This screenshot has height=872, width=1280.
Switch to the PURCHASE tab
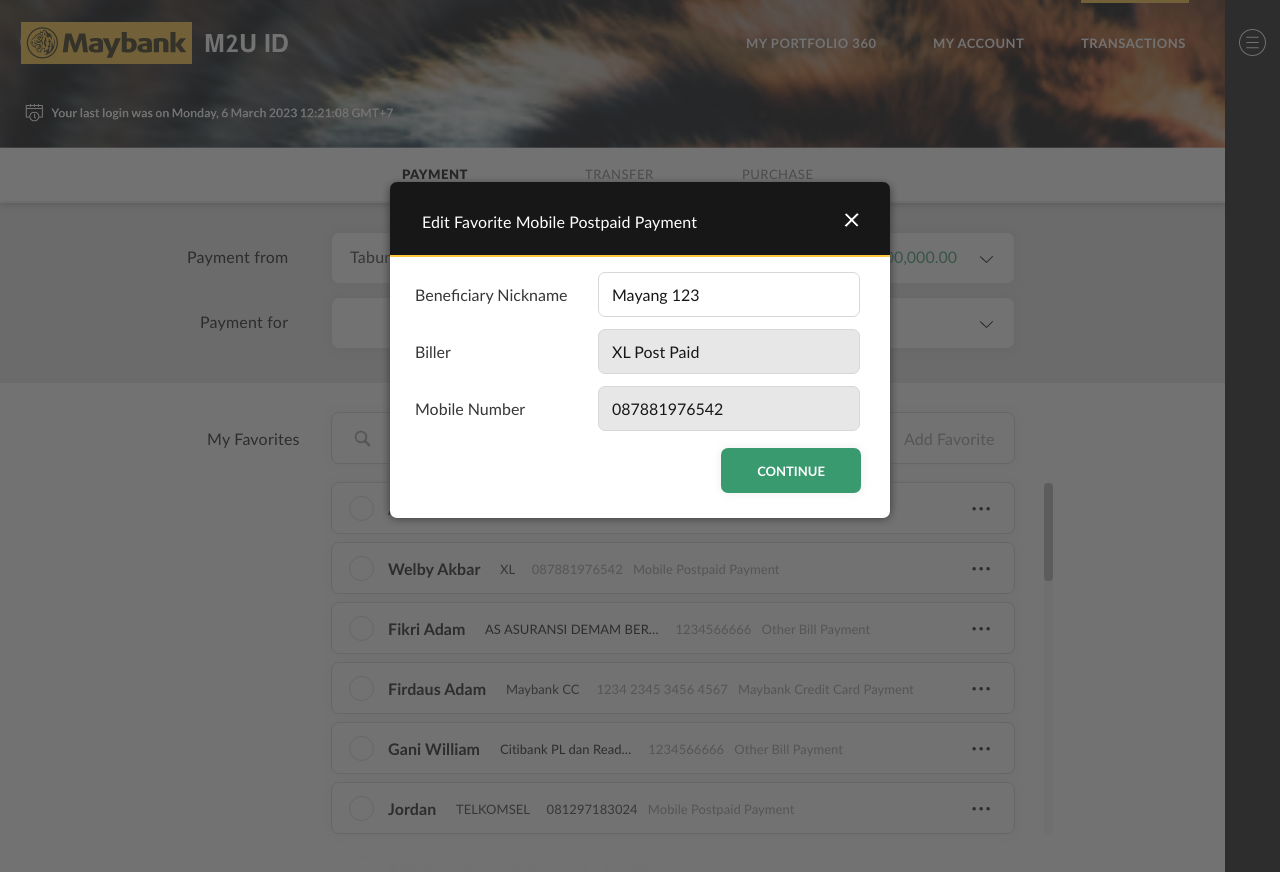(777, 174)
